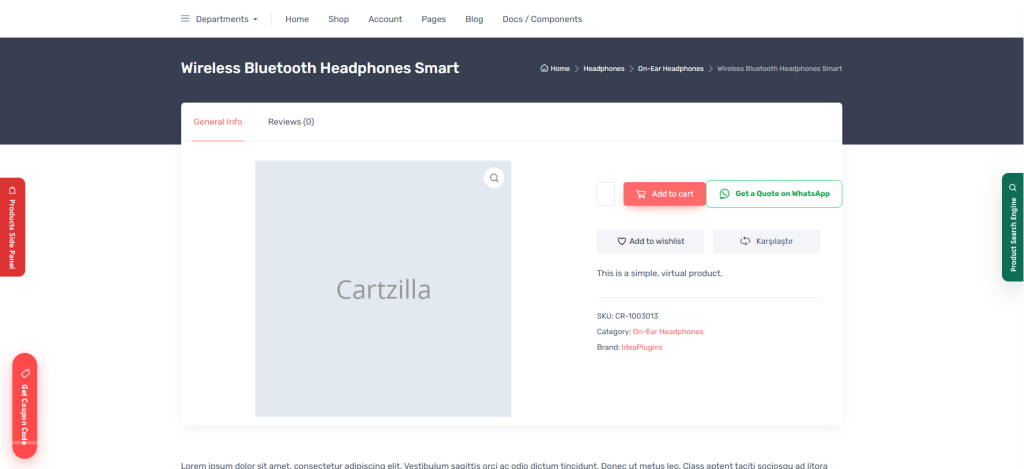Open the Docs / Components menu item
Screen dimensions: 1024x469
click(x=542, y=19)
